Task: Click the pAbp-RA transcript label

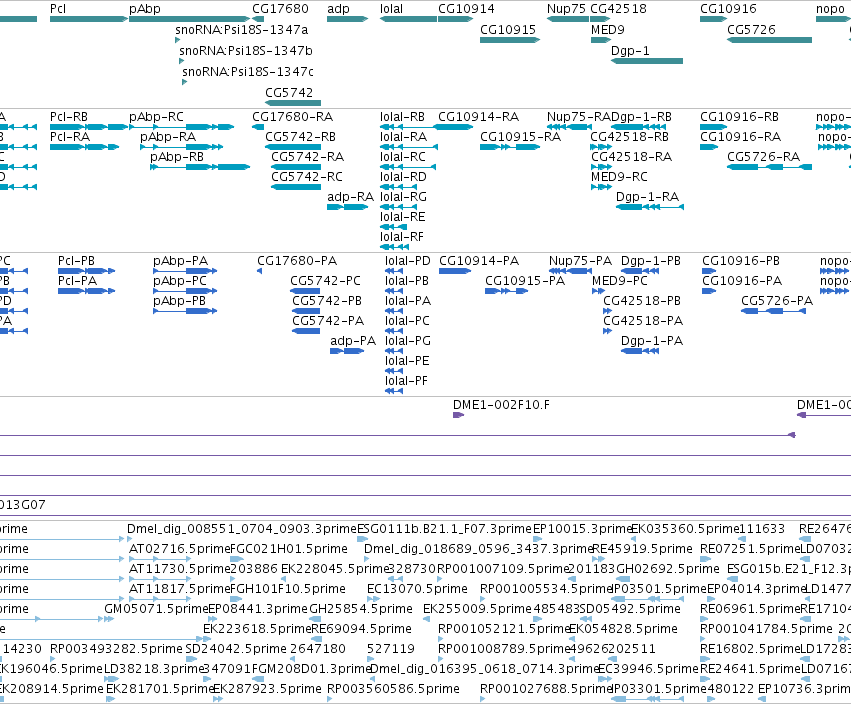Action: [x=168, y=137]
